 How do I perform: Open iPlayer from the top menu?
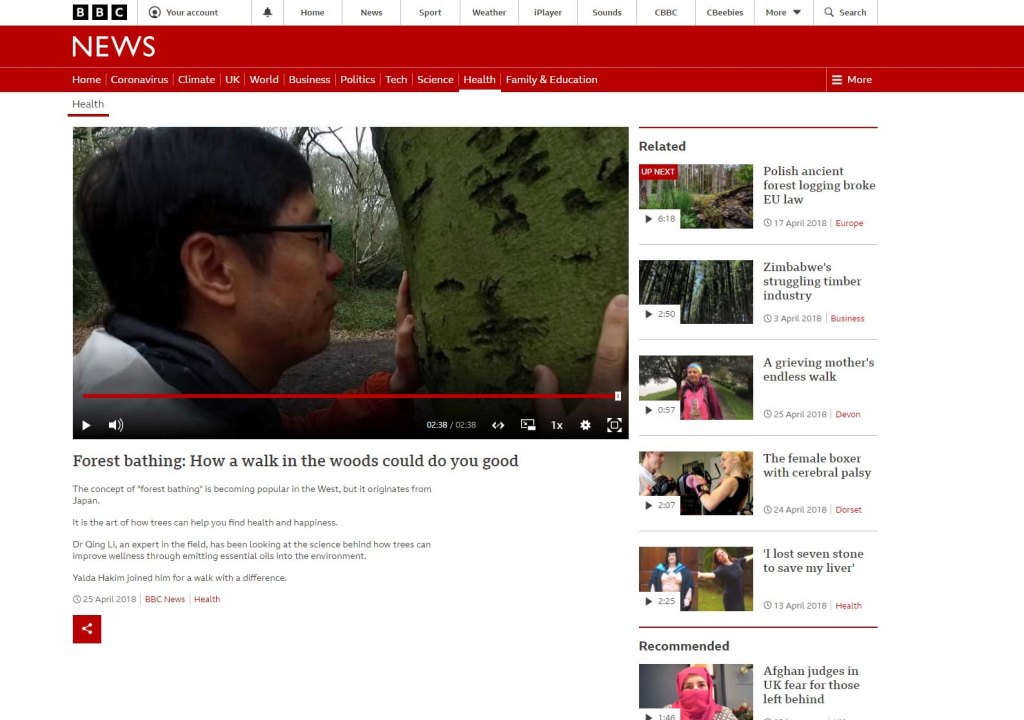(549, 13)
